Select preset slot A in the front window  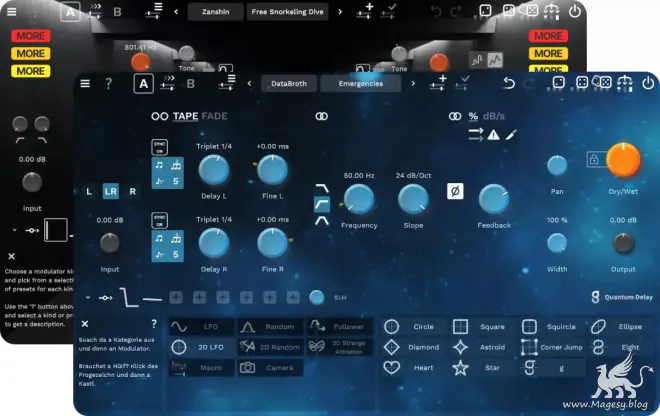click(144, 83)
